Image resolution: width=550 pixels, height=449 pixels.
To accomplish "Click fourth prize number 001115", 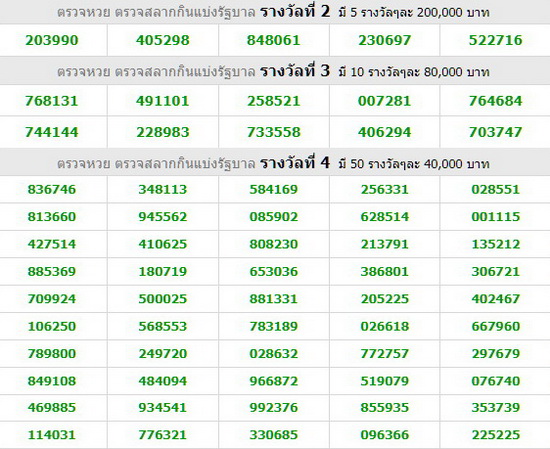I will click(496, 216).
